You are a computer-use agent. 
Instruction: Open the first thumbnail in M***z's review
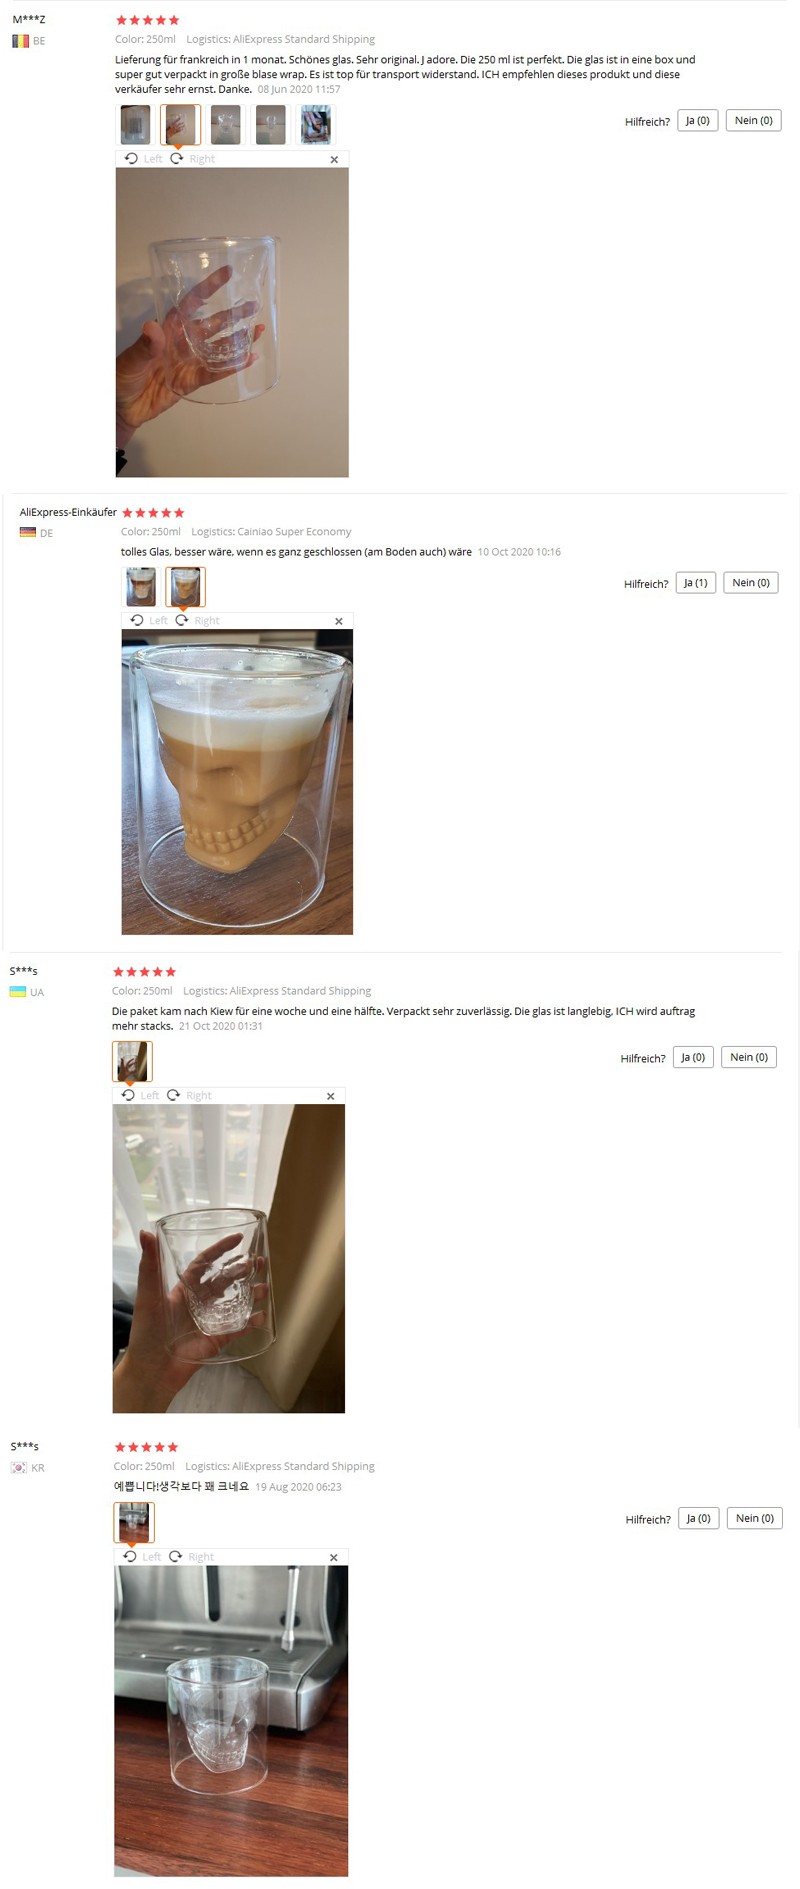coord(135,125)
